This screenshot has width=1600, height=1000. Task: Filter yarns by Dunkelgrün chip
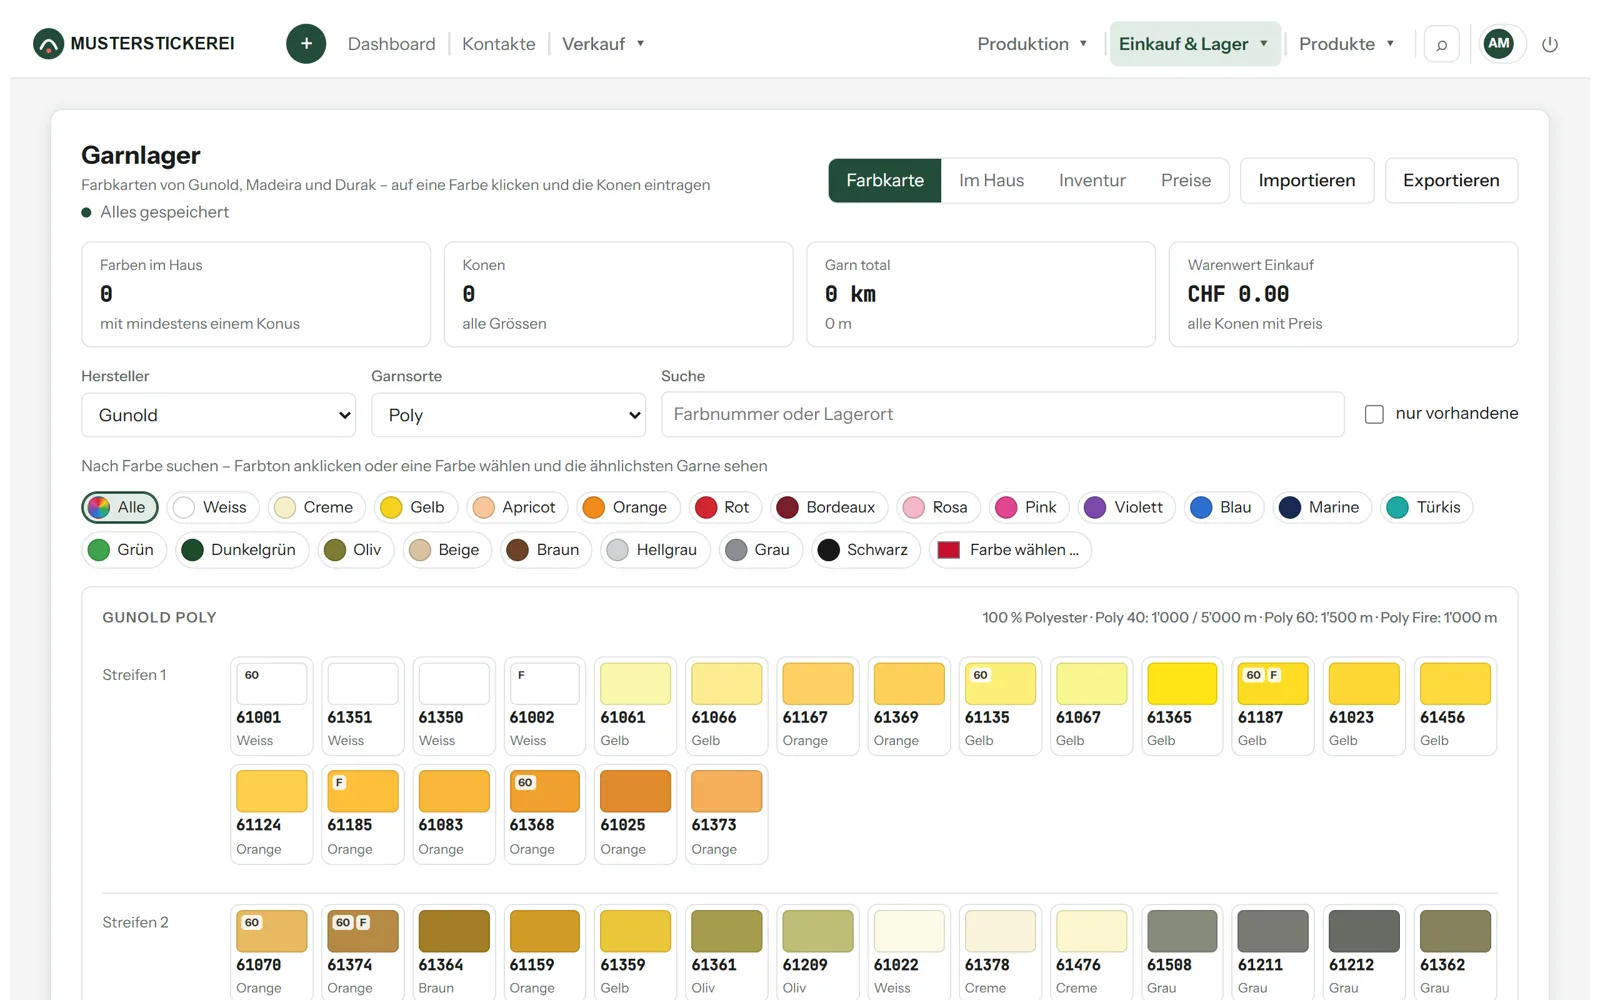(241, 550)
